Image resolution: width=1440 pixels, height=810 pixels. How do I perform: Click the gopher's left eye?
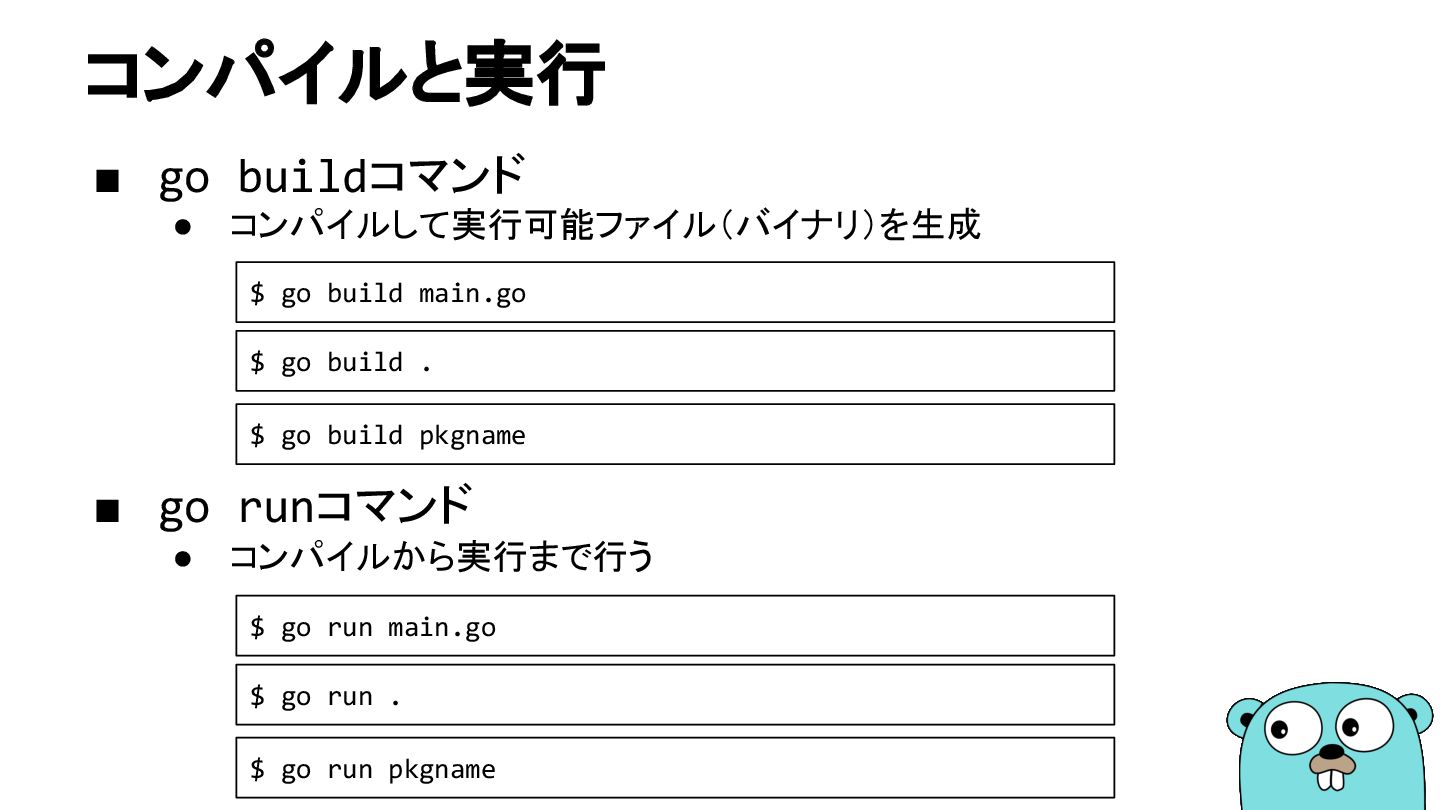click(1294, 730)
